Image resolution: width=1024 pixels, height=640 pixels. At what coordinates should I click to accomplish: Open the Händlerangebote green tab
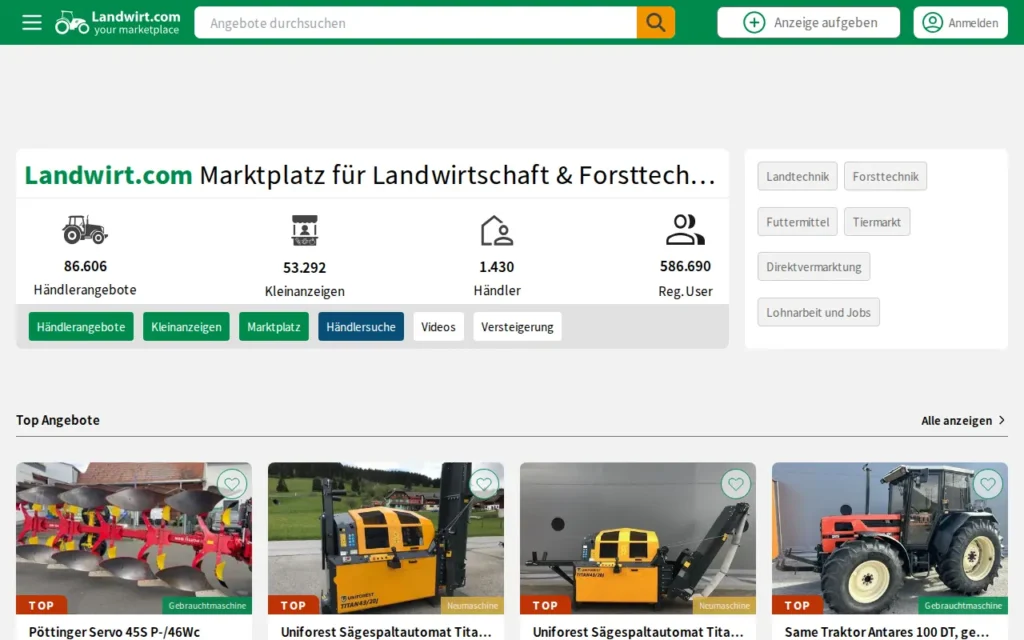point(81,327)
